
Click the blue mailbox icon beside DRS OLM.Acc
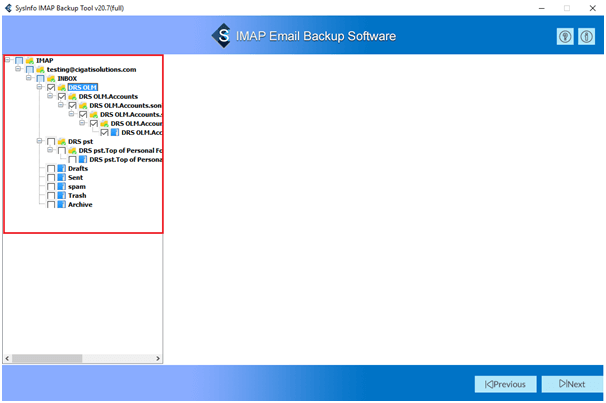pos(115,133)
